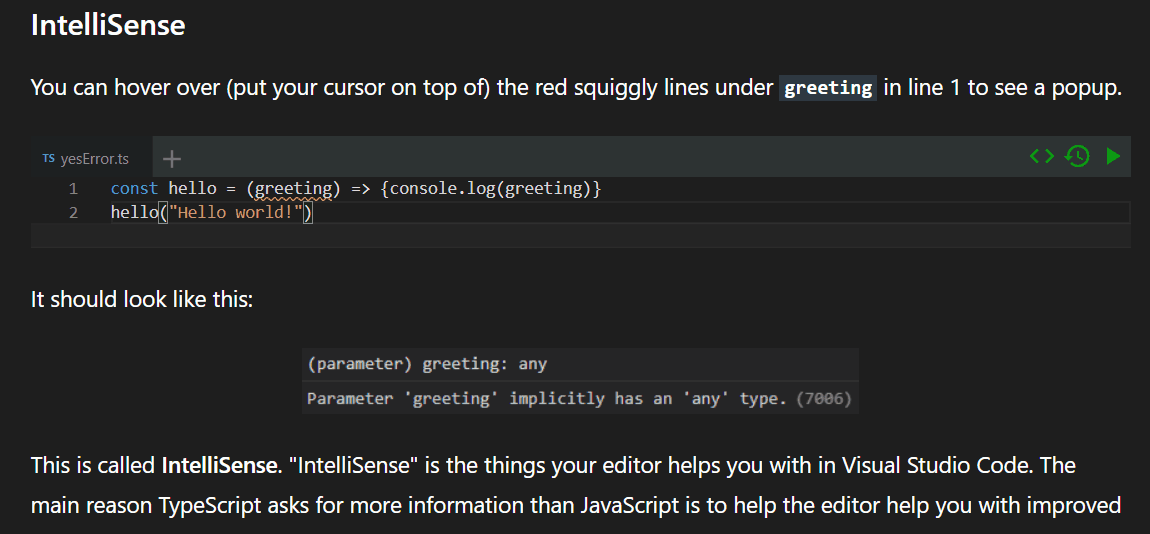Image resolution: width=1150 pixels, height=534 pixels.
Task: Click "It should look like this:" text
Action: pos(142,300)
